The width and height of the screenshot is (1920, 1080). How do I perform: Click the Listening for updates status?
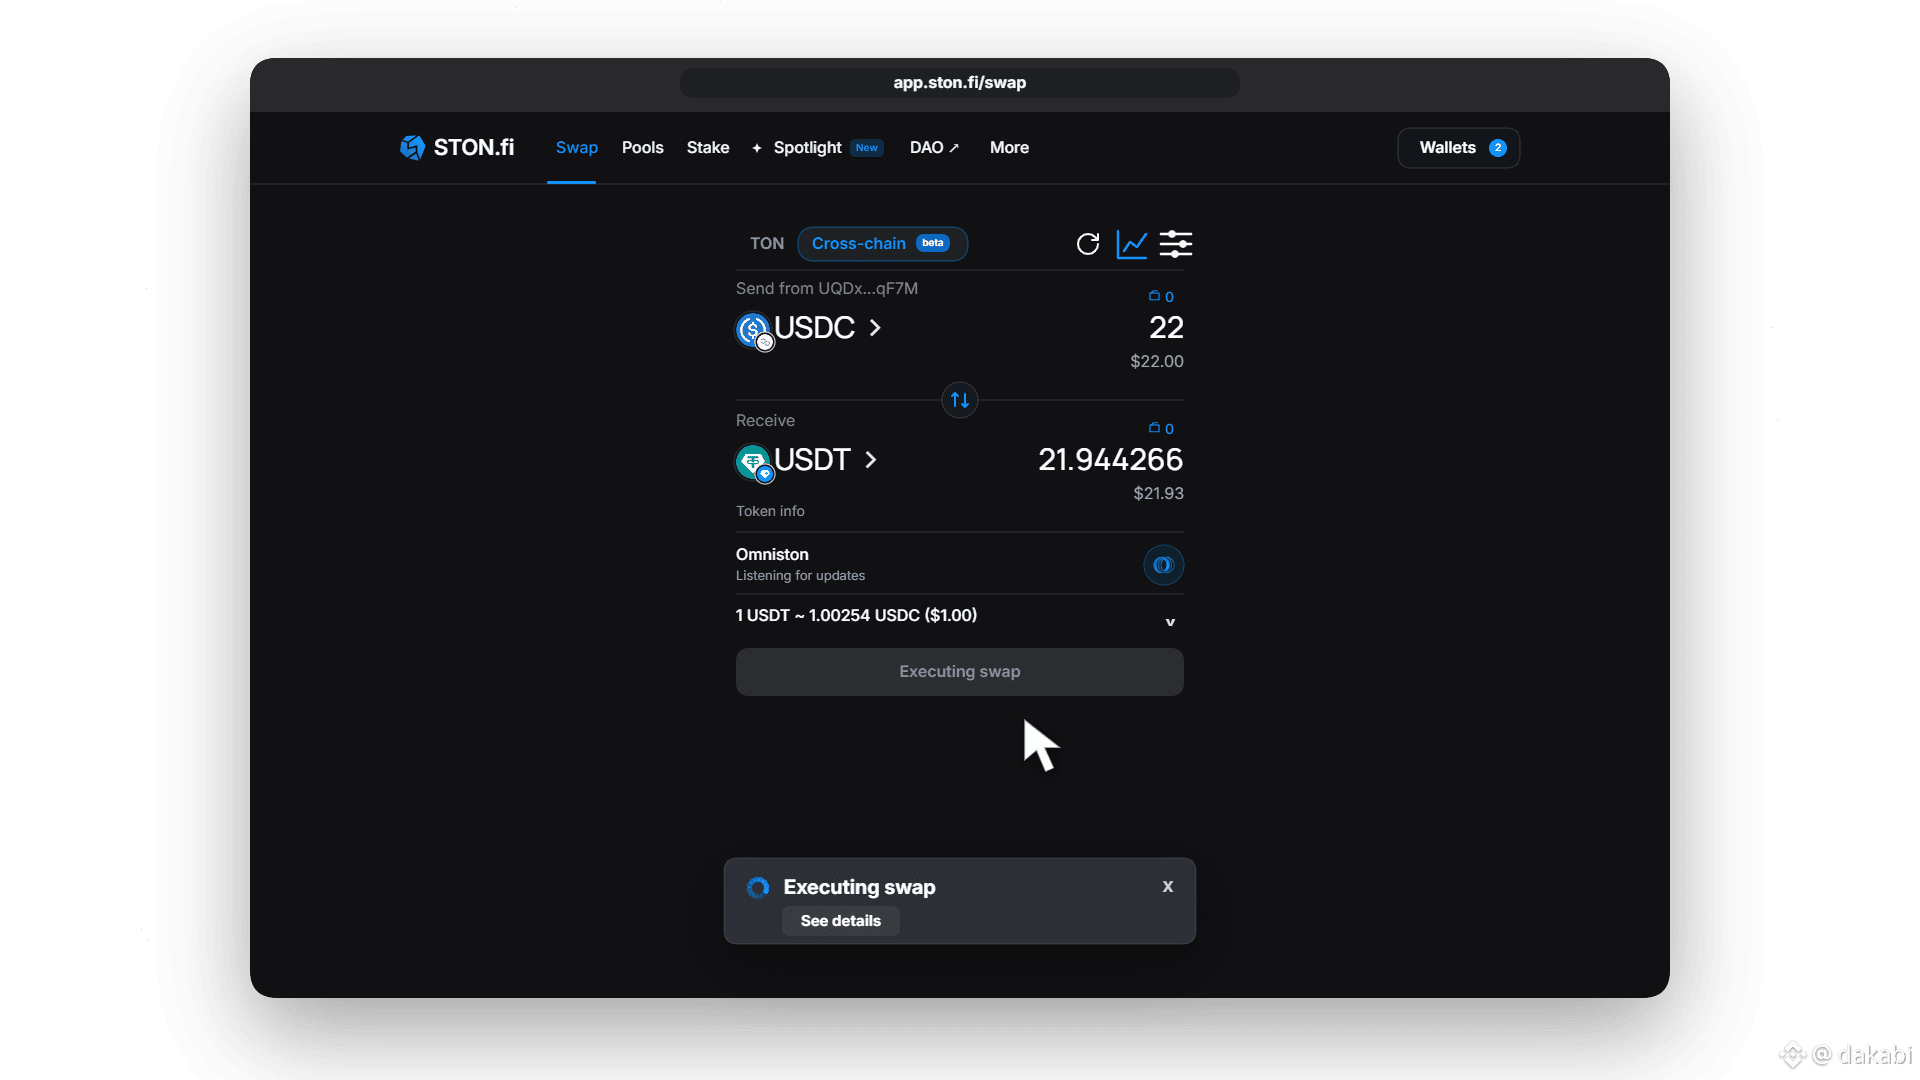(x=800, y=576)
